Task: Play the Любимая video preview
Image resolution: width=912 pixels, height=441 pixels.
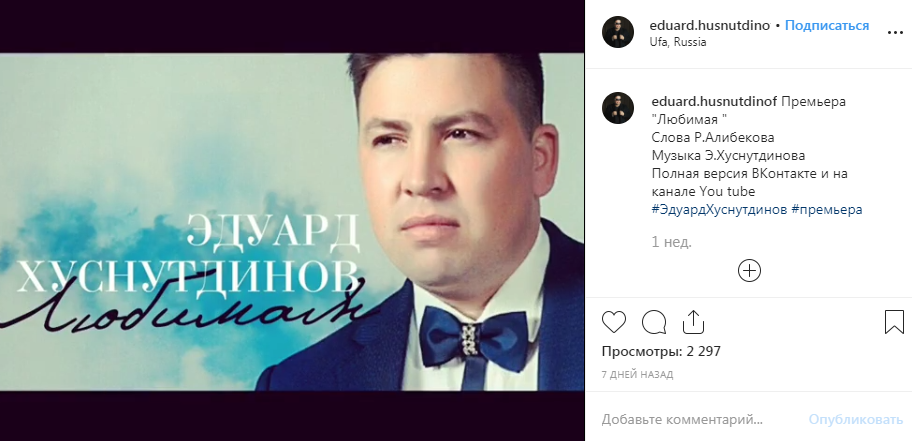Action: pos(292,221)
